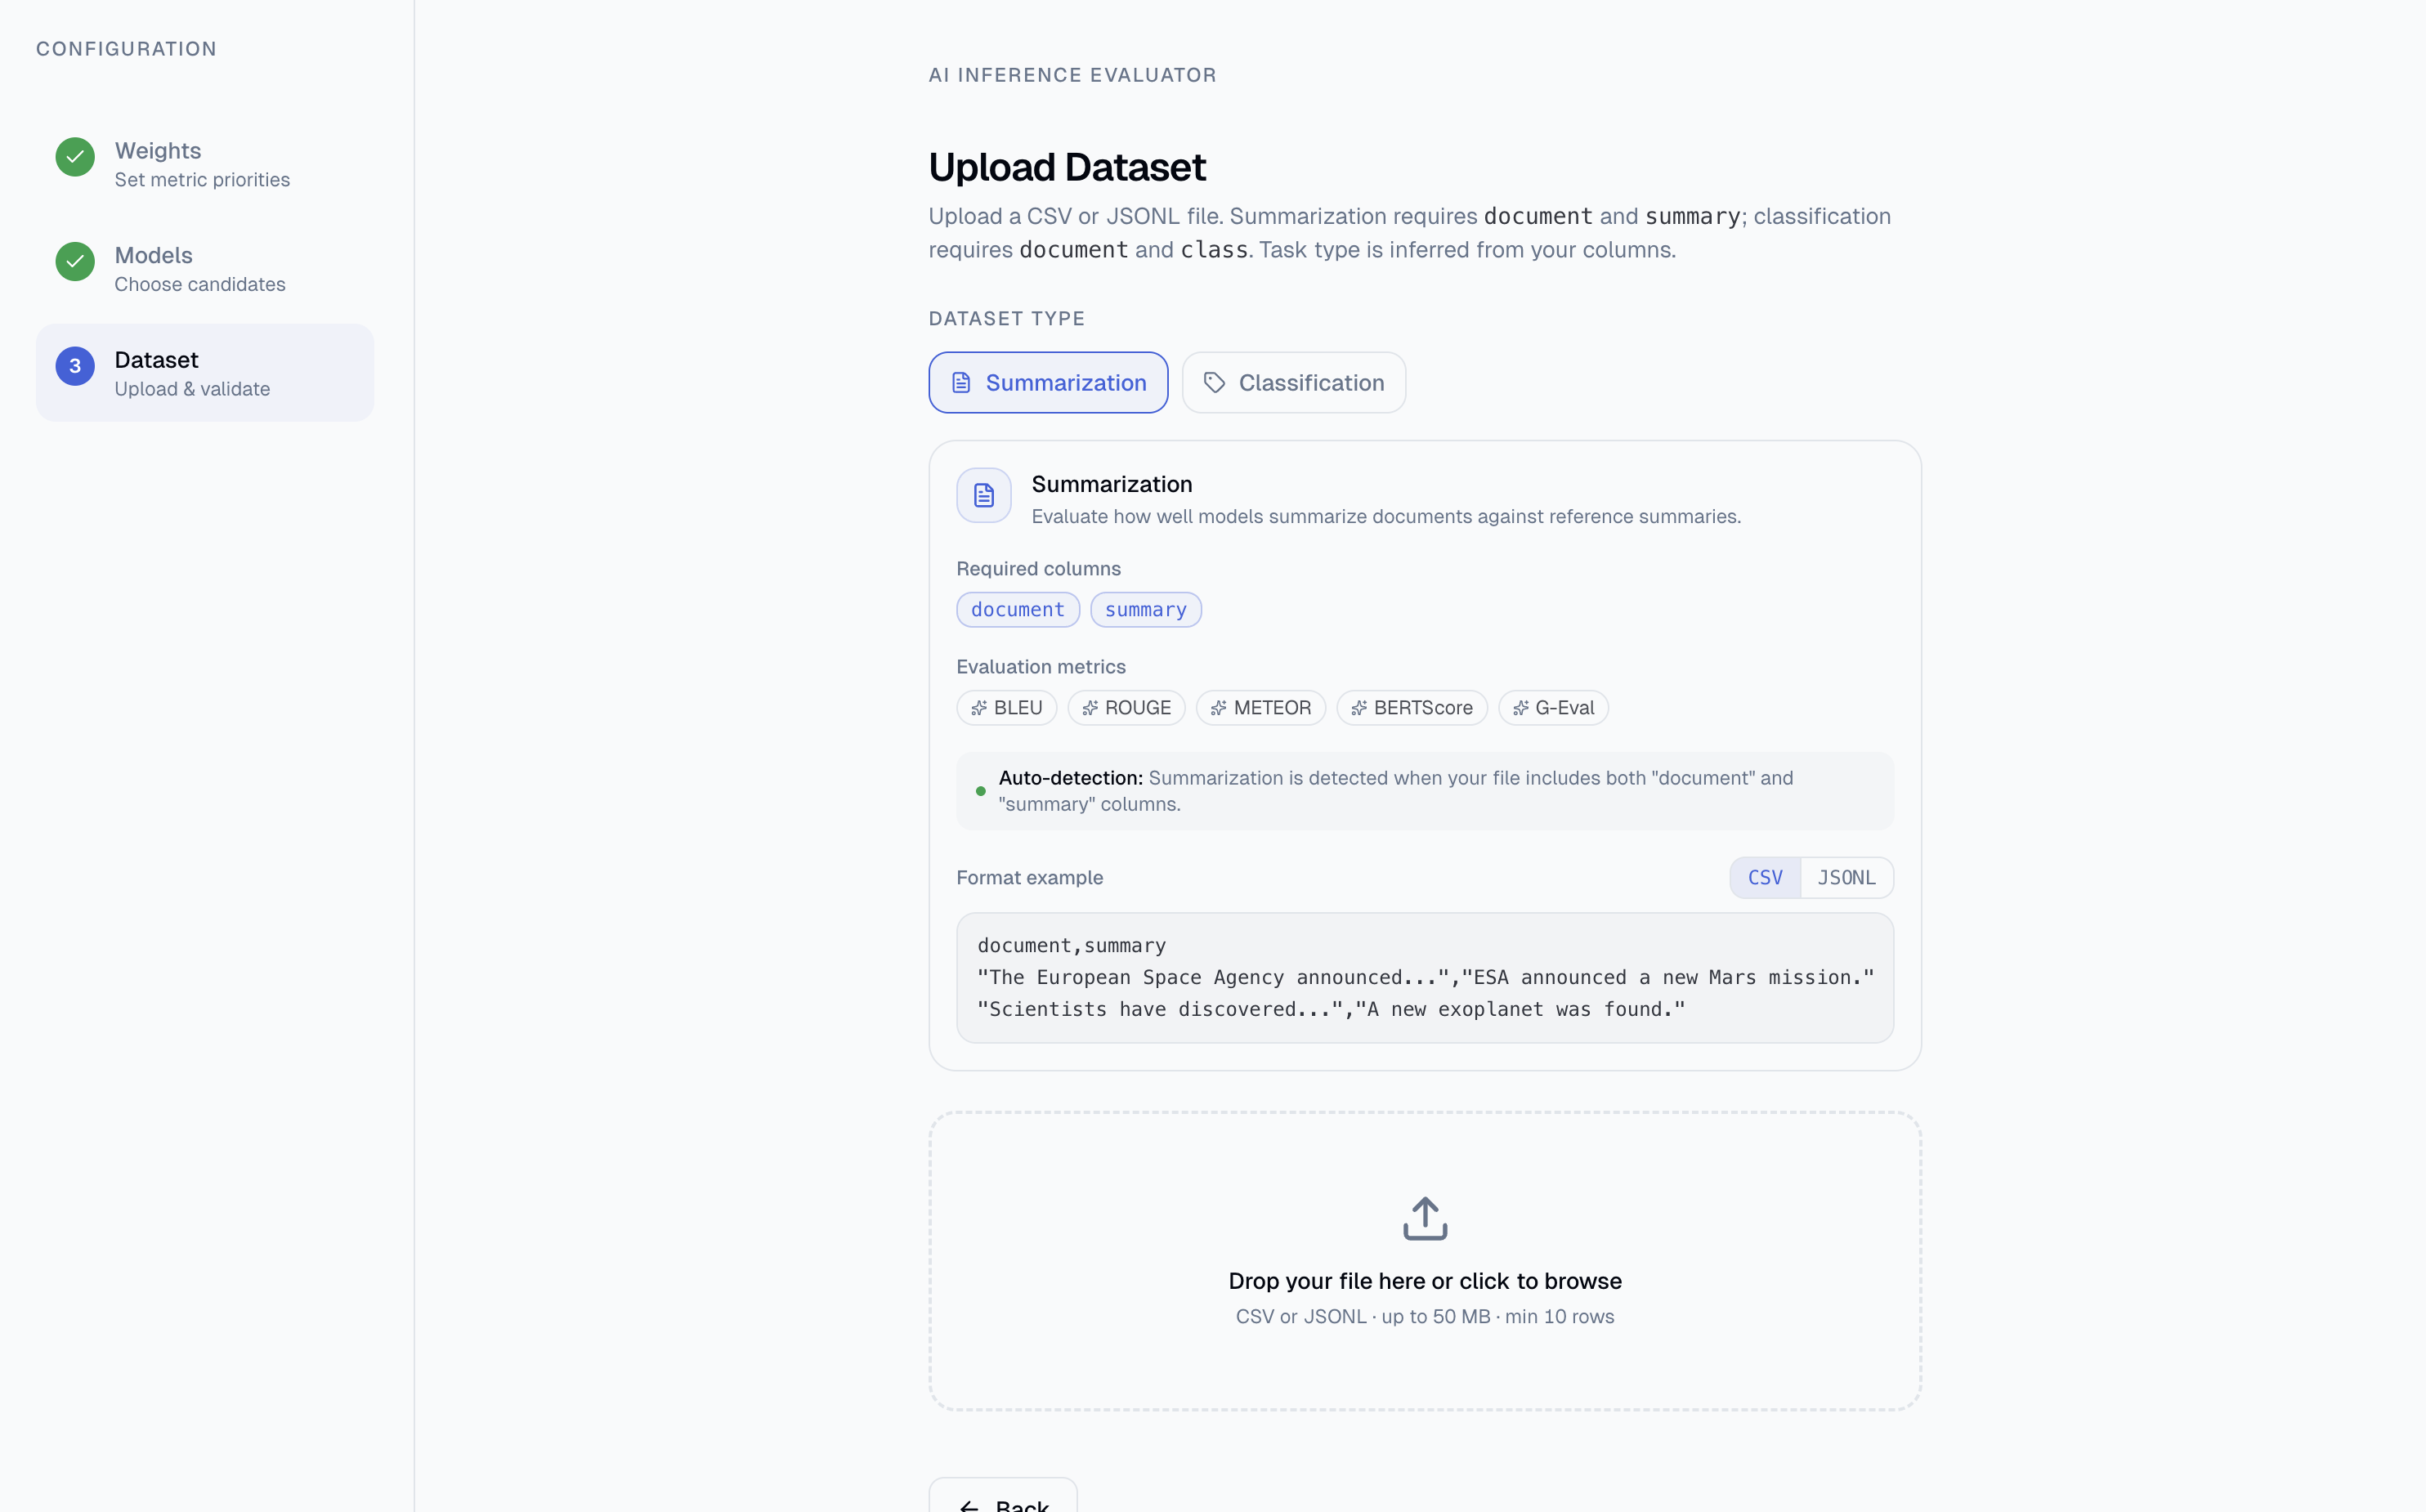
Task: Choose Classification dataset type
Action: pos(1293,383)
